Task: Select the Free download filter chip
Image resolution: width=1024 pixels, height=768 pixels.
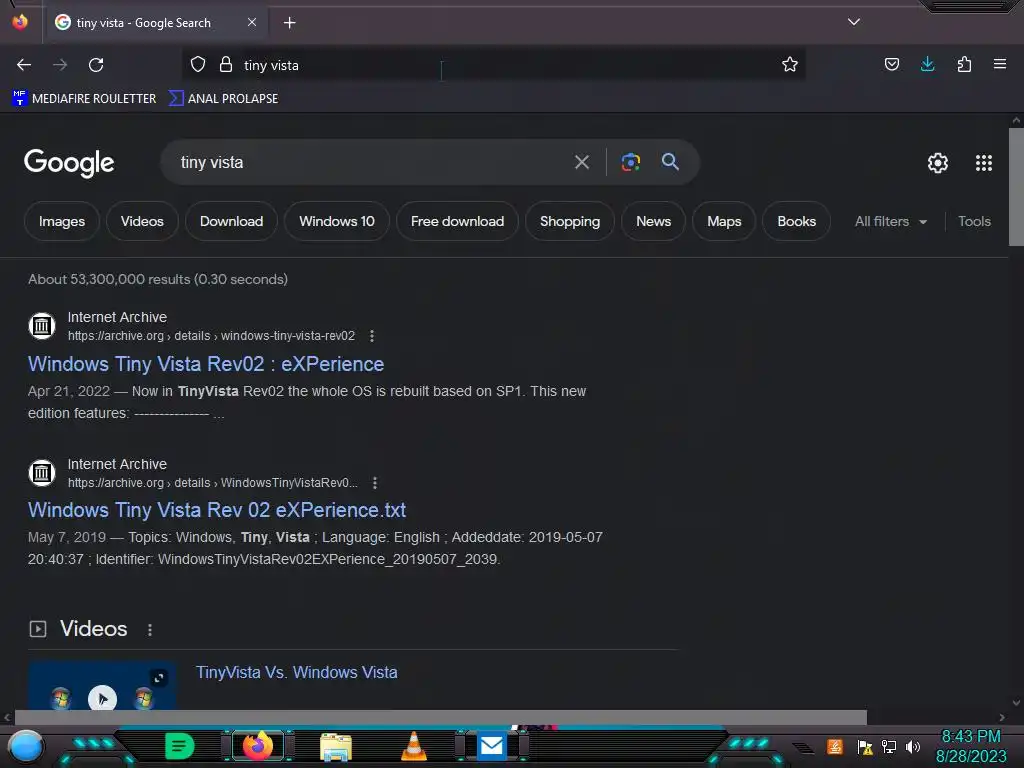Action: click(457, 221)
